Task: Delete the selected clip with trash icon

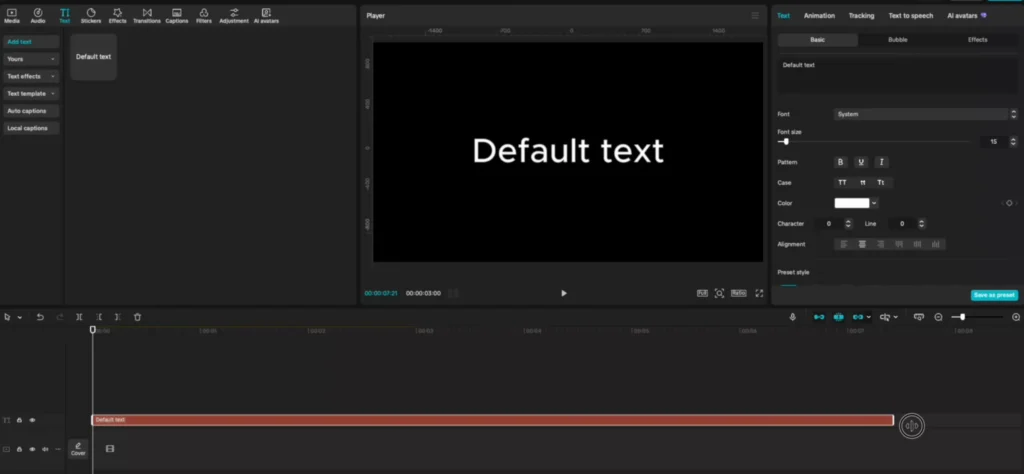Action: pyautogui.click(x=137, y=317)
